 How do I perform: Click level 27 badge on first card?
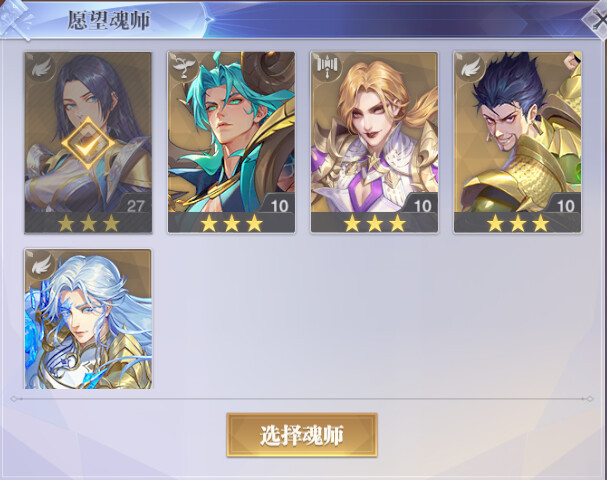pyautogui.click(x=135, y=205)
